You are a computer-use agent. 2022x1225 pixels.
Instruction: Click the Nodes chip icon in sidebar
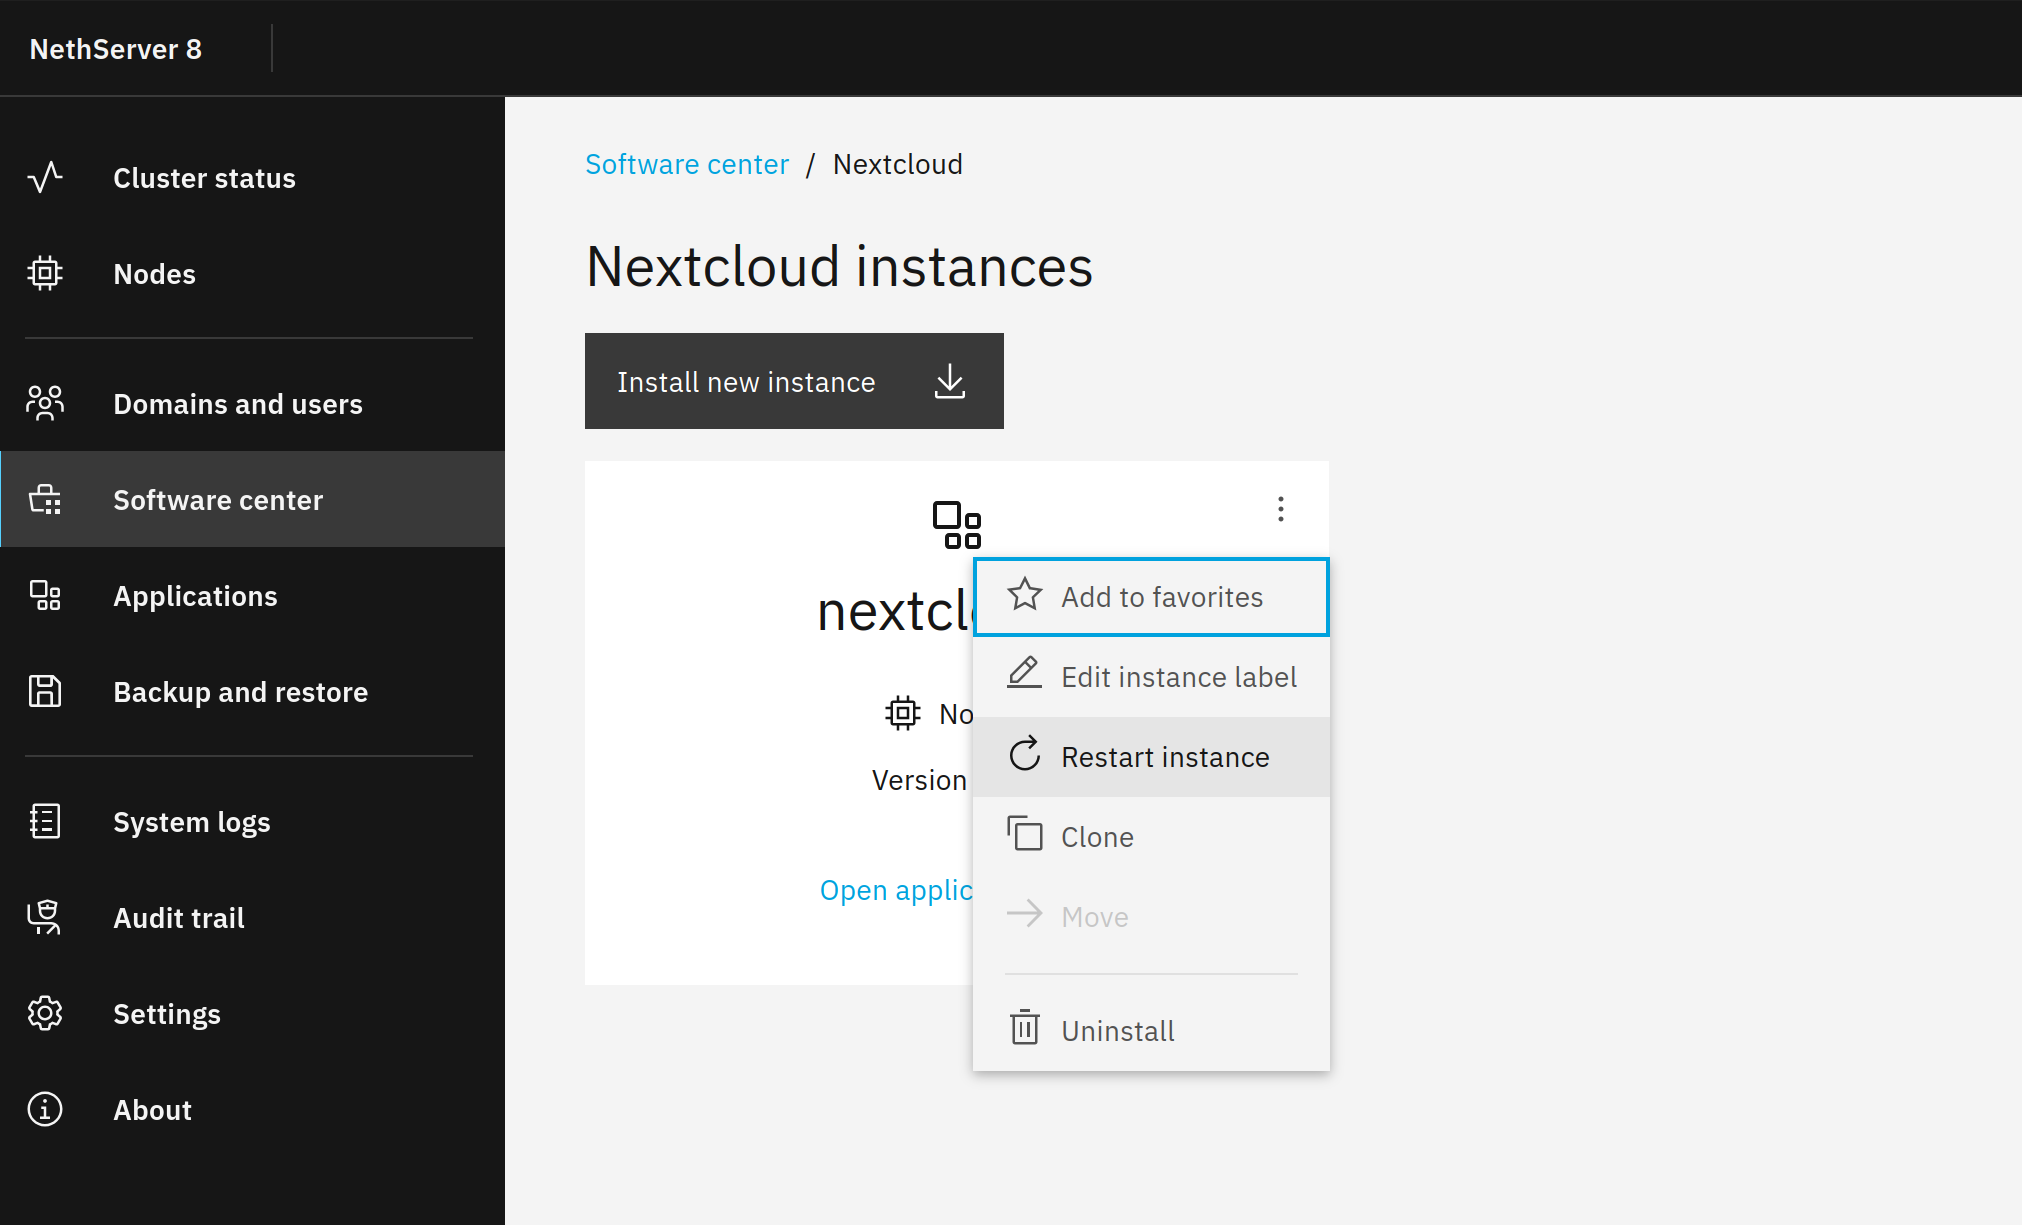tap(45, 273)
